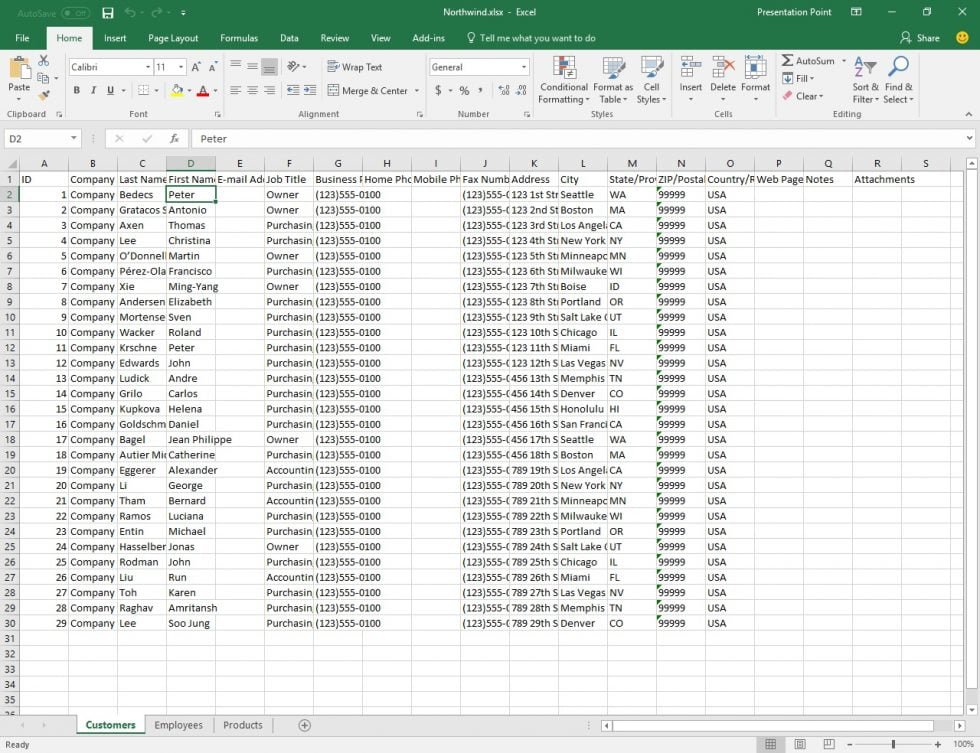Click the Share button
The height and width of the screenshot is (753, 980).
coord(919,37)
